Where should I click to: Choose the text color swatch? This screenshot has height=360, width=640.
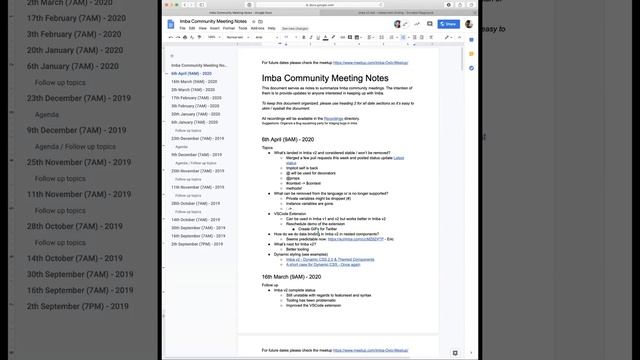[x=325, y=37]
